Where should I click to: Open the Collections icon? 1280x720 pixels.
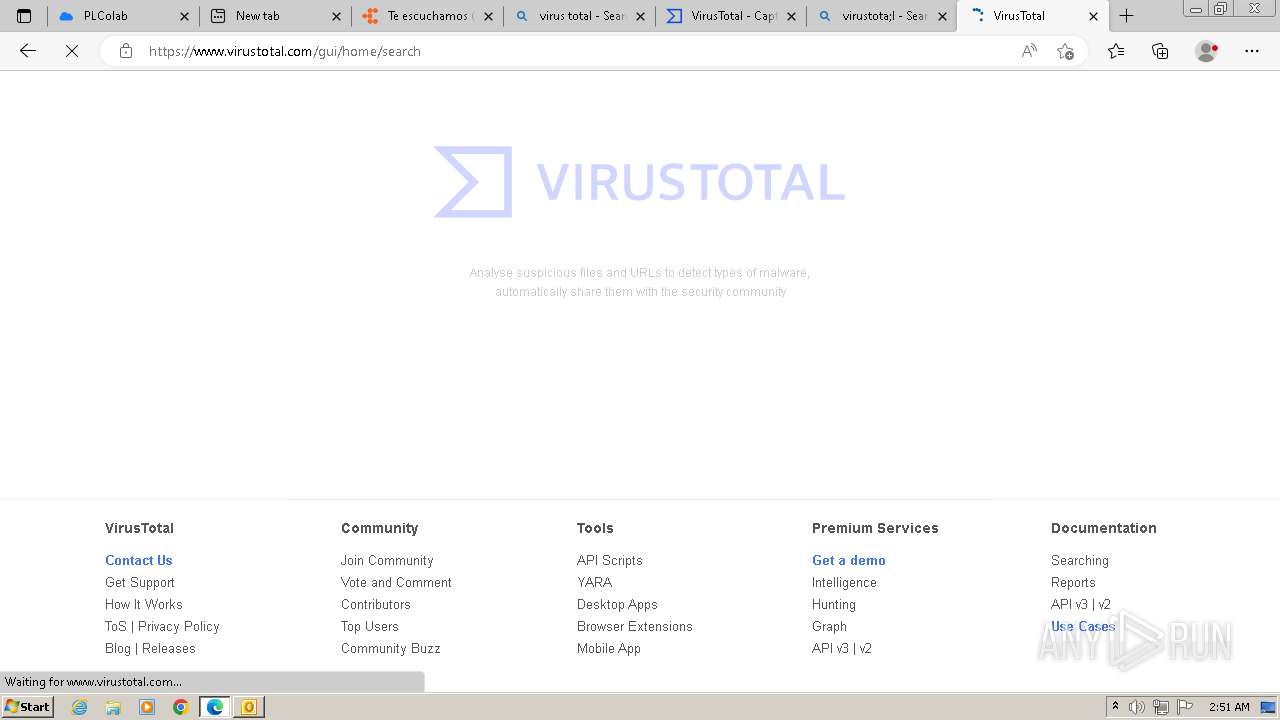(x=1160, y=51)
